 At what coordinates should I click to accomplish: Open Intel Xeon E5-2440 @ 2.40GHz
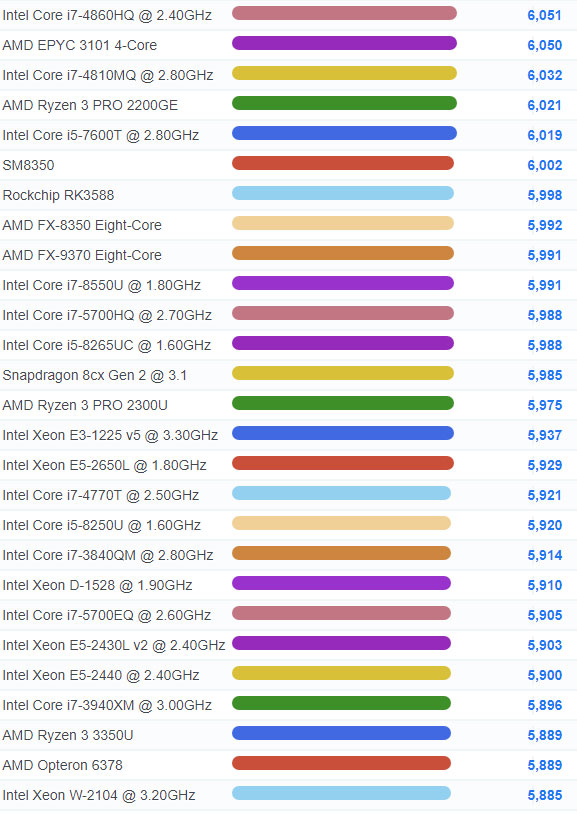coord(101,675)
